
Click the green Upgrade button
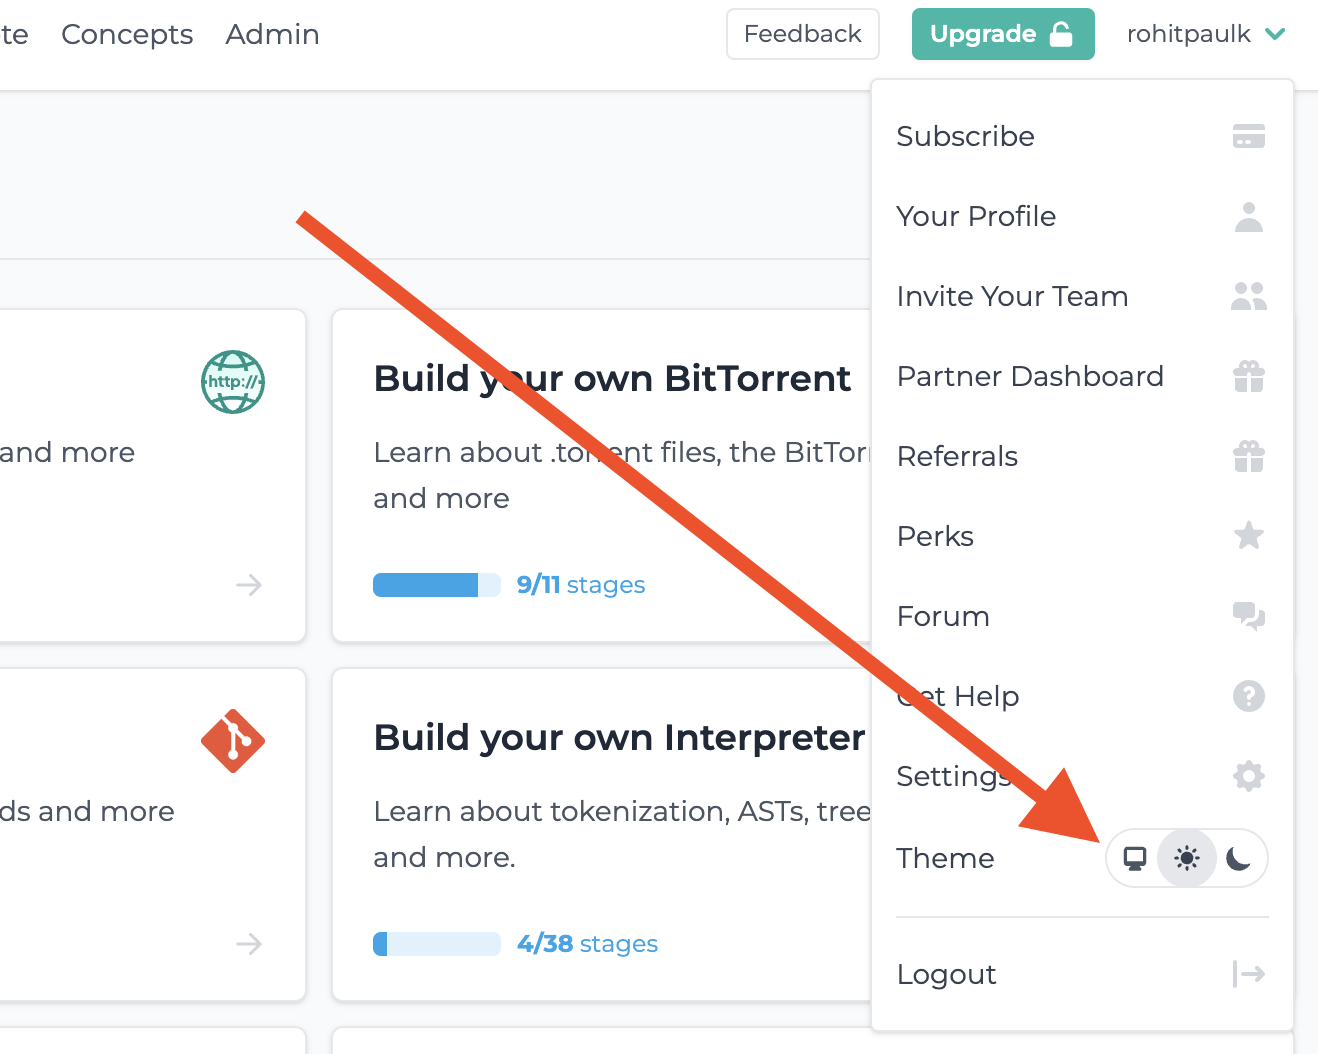(x=1003, y=34)
